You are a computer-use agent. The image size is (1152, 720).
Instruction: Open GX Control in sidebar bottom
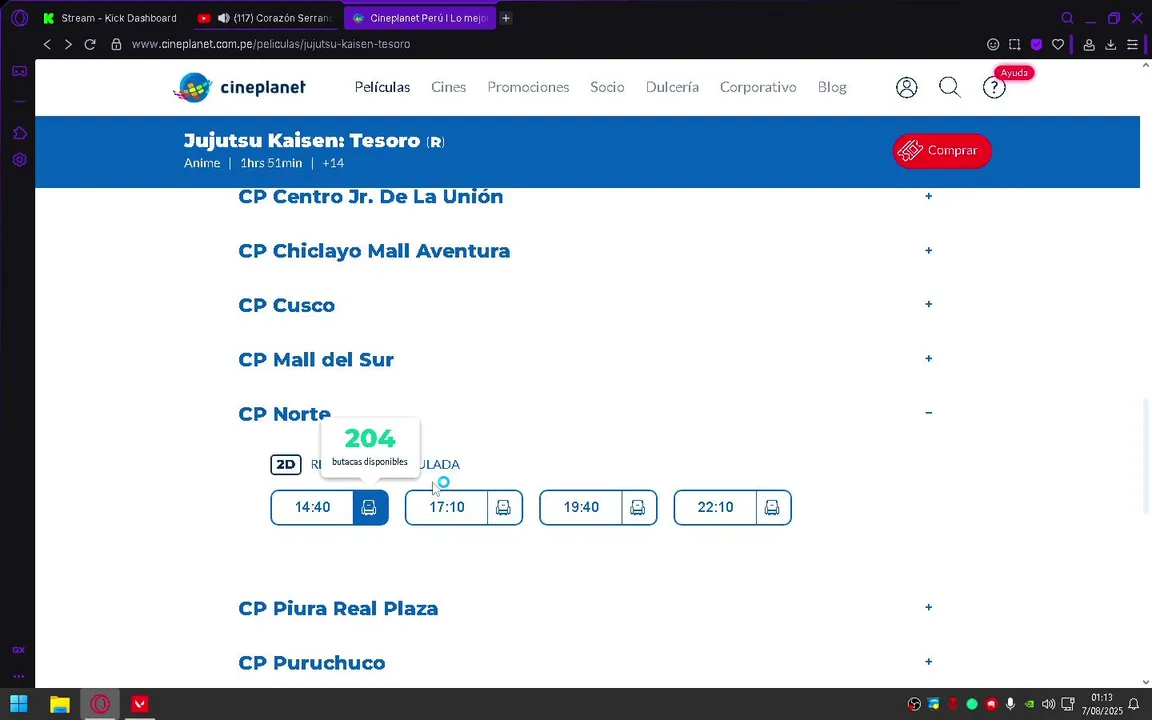coord(18,649)
